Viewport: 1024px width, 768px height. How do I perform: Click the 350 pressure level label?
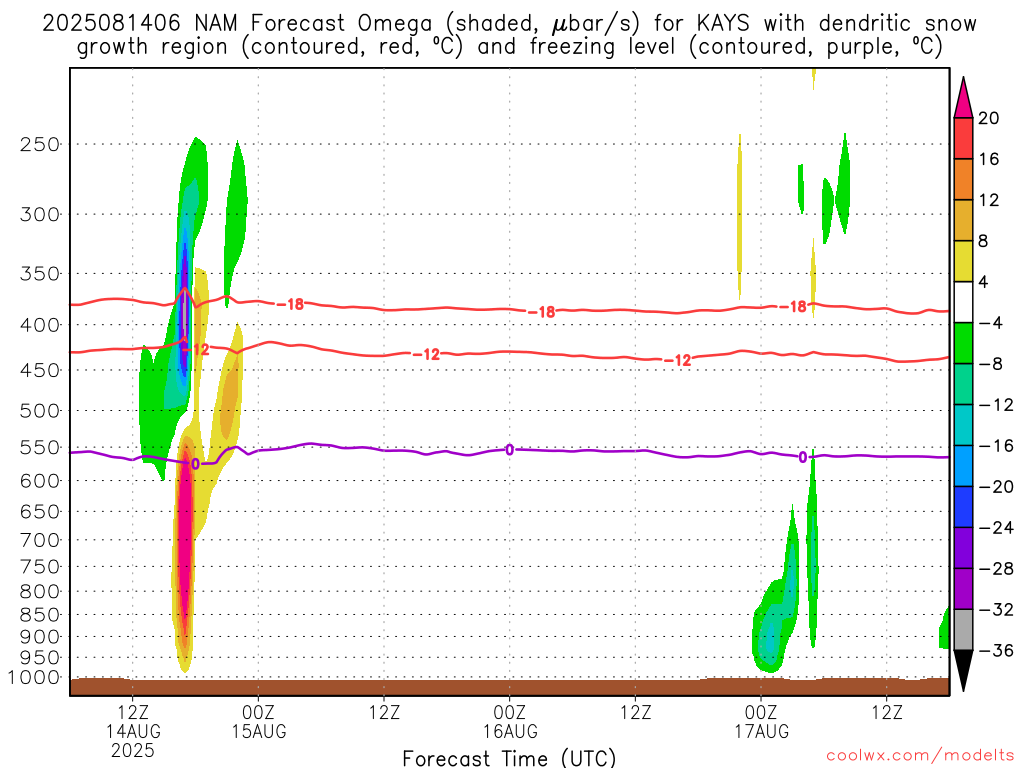tap(40, 274)
